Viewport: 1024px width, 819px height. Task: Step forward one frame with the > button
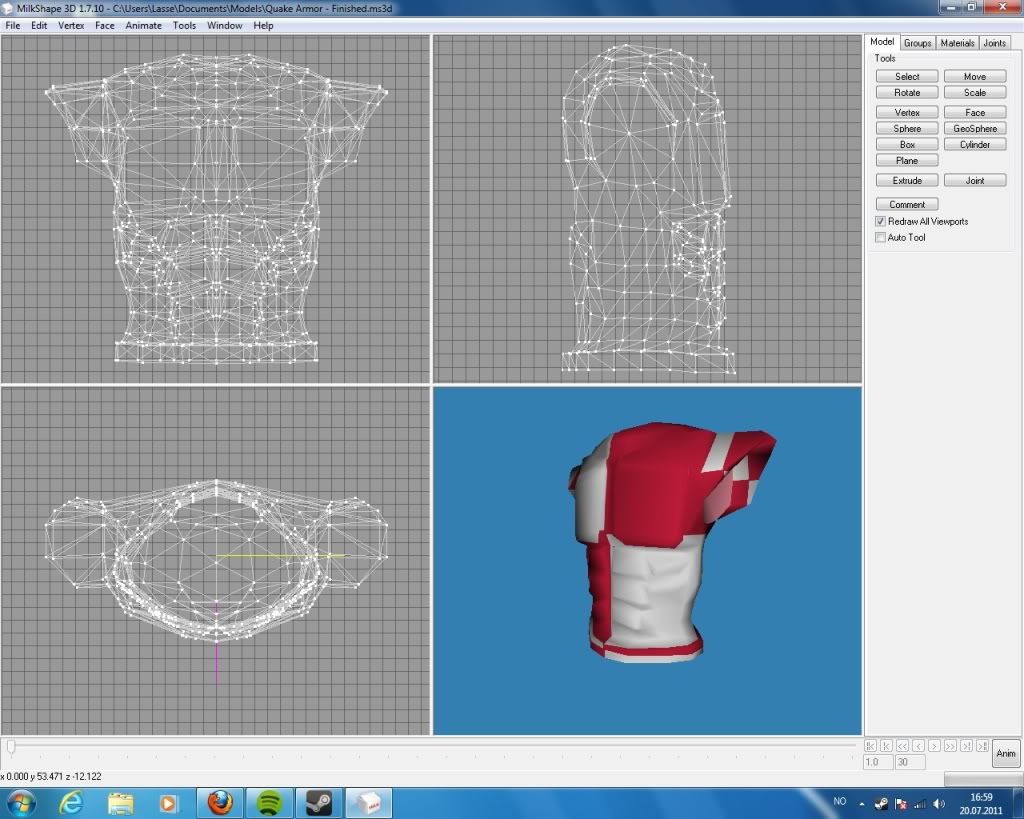coord(934,745)
